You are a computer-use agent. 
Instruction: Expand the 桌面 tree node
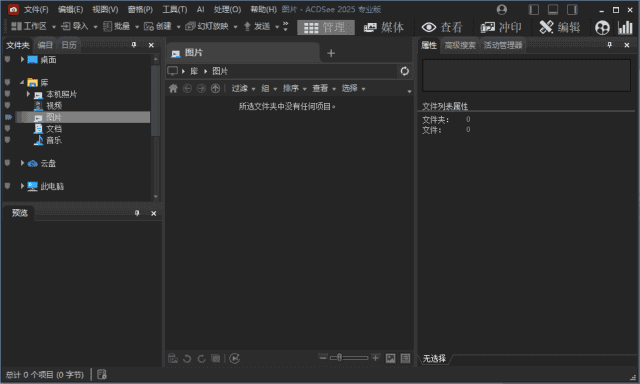pos(22,60)
